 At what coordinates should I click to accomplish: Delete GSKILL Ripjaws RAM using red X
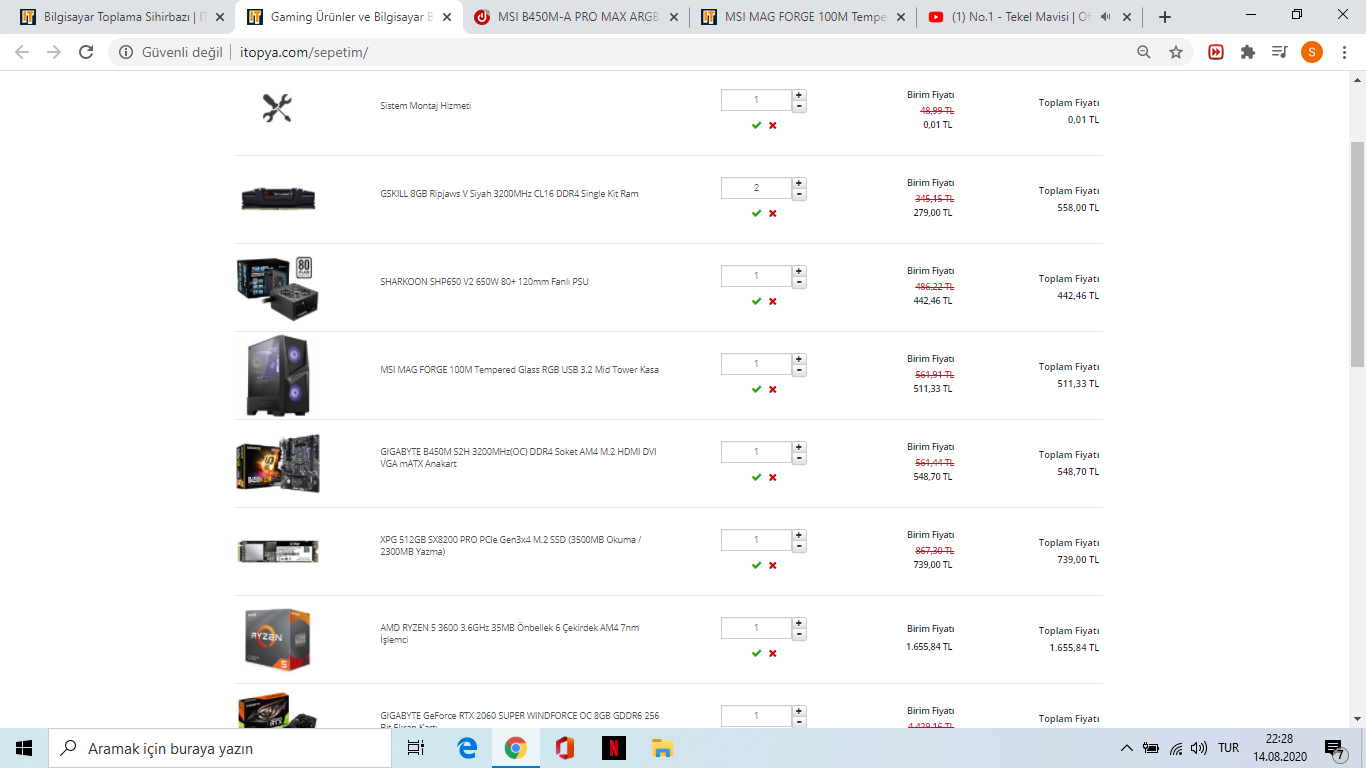[773, 213]
